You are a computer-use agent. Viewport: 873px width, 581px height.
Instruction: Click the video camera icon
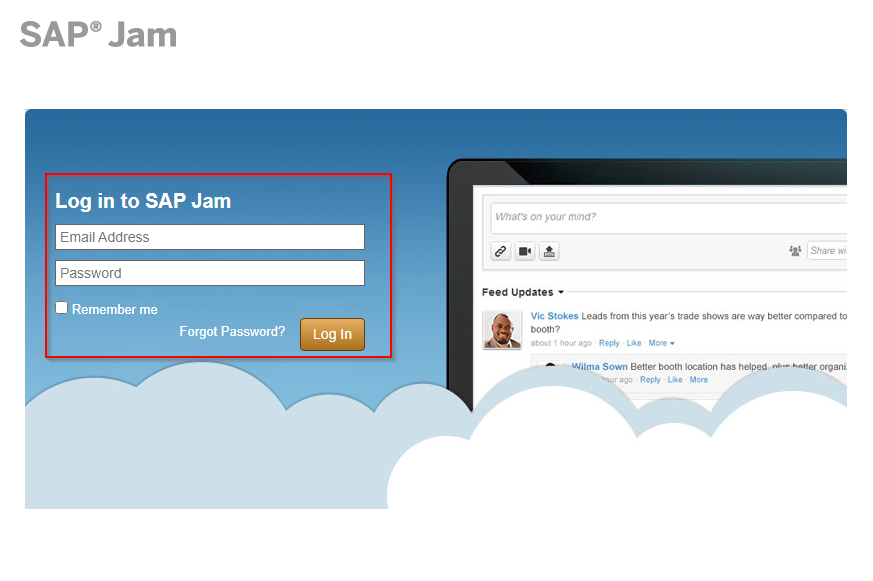pos(524,252)
